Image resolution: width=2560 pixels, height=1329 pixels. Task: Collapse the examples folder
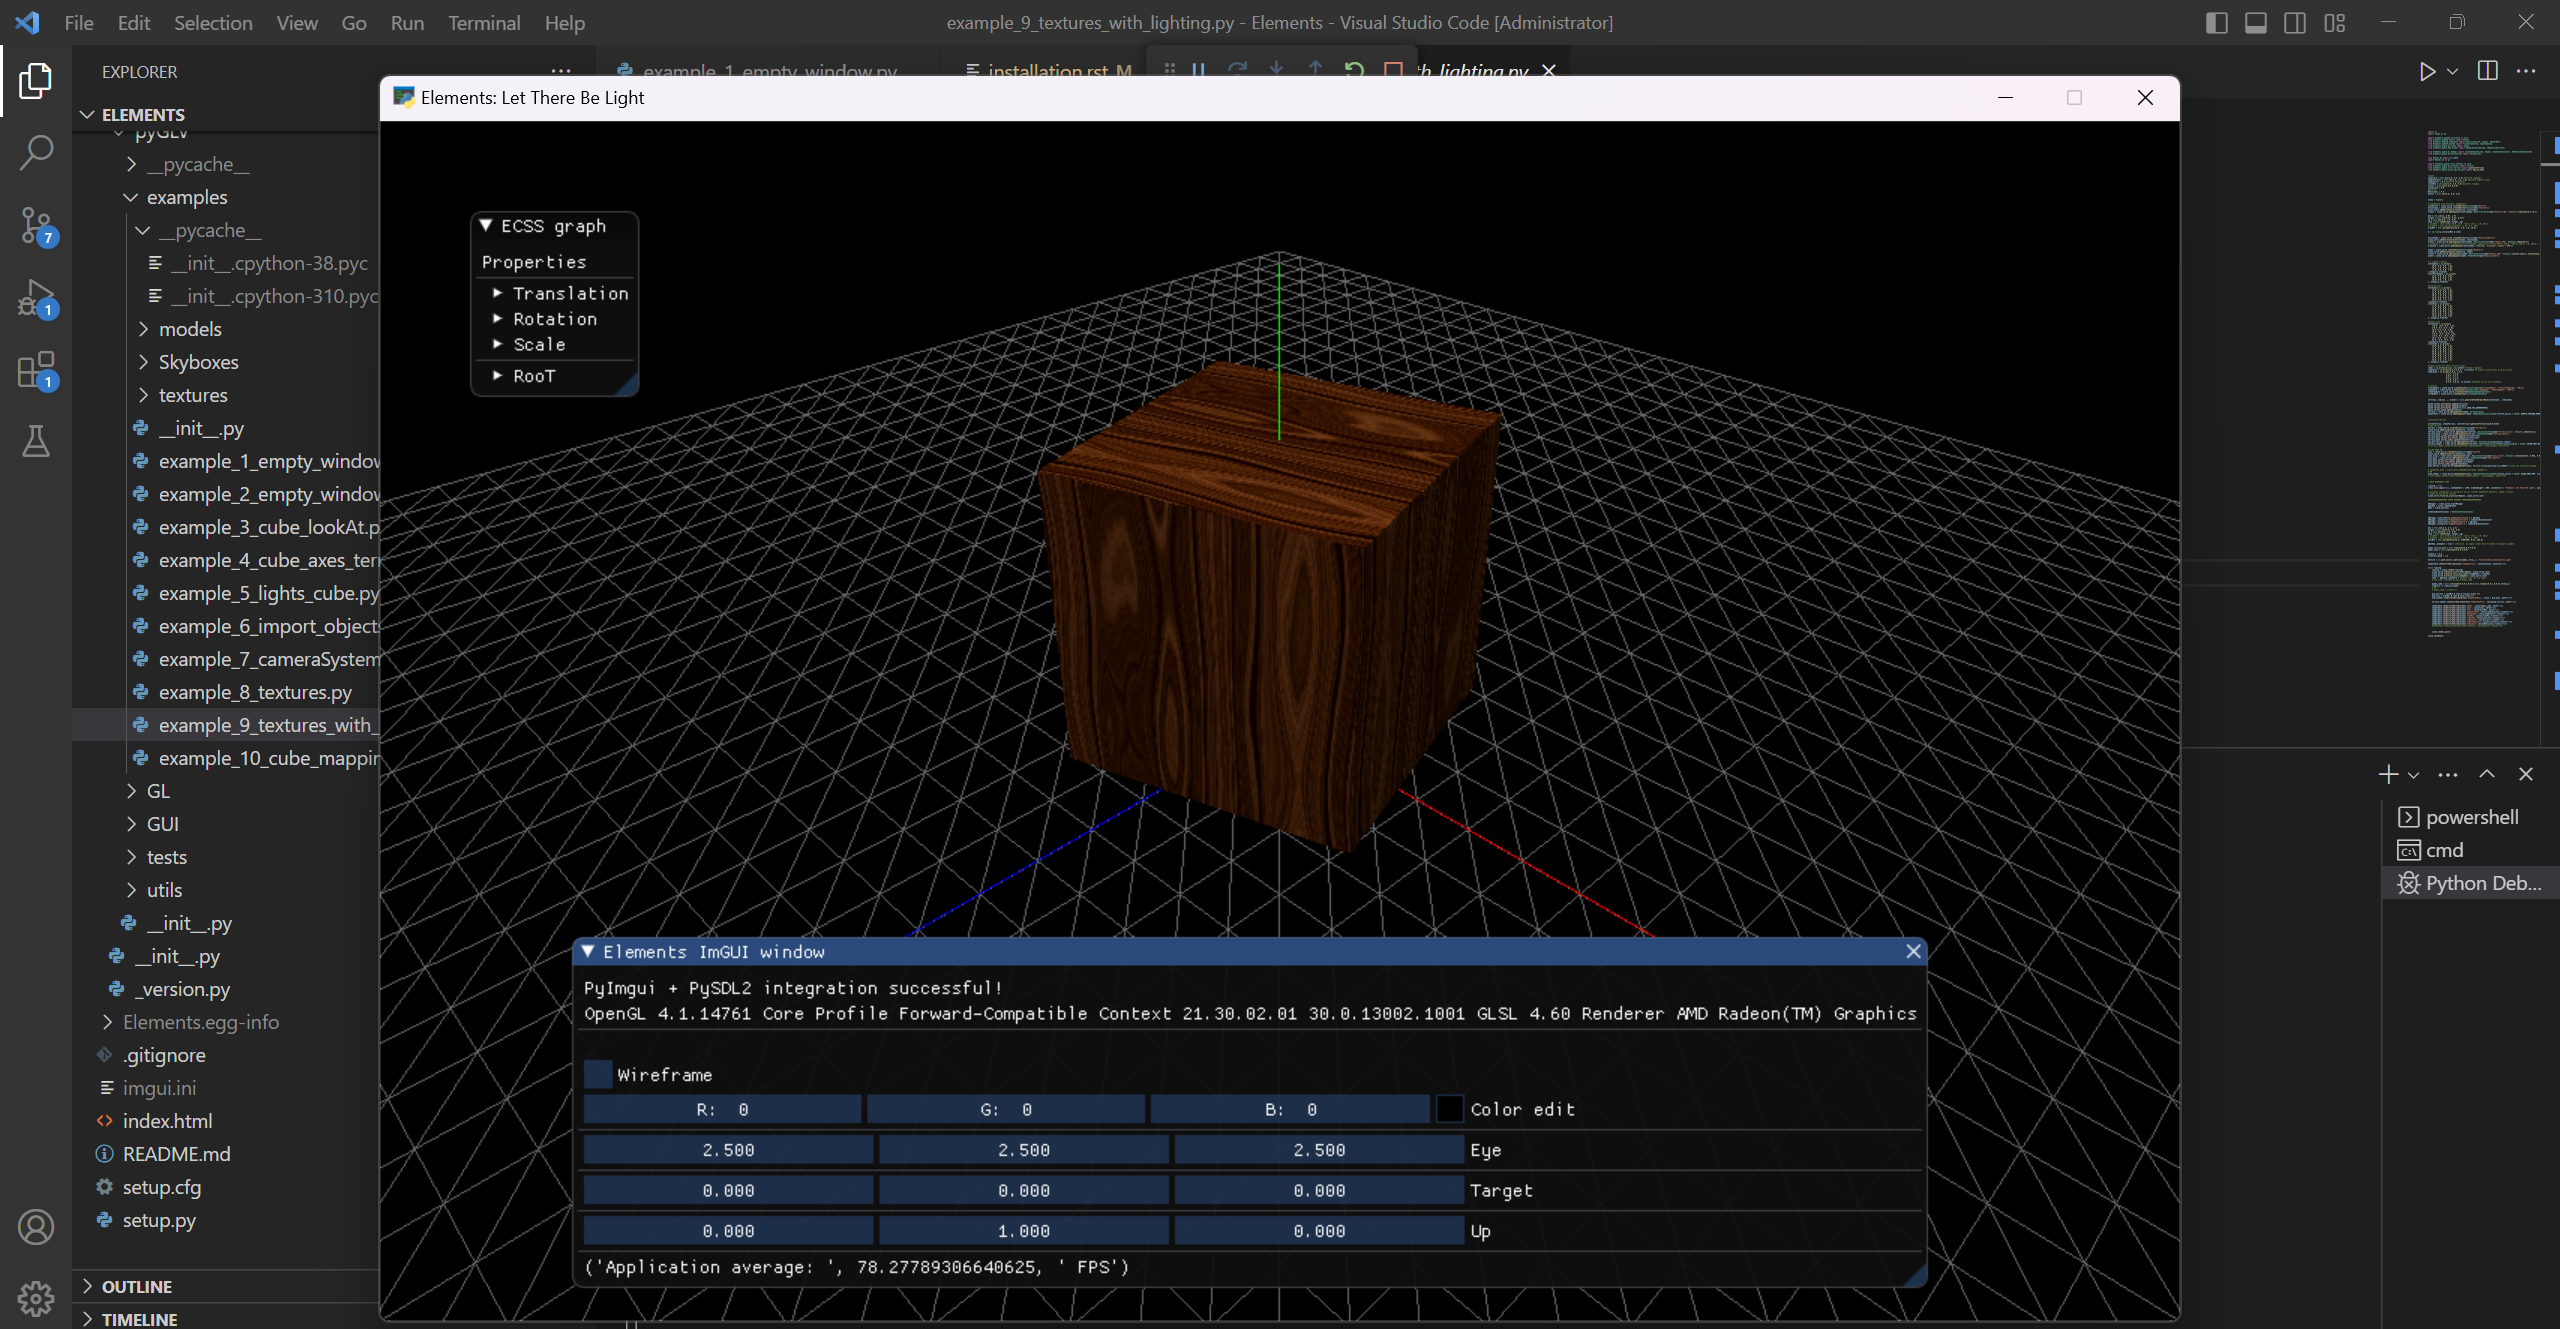point(187,197)
